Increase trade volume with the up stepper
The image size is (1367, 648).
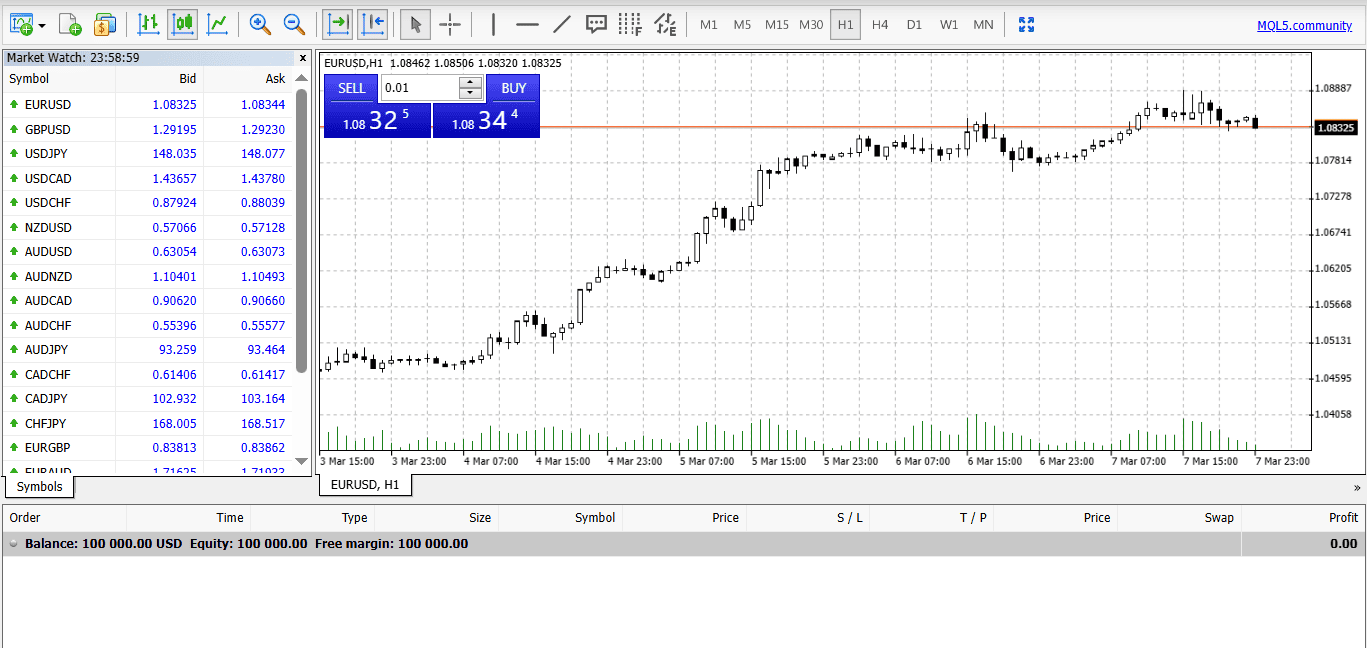pyautogui.click(x=470, y=82)
